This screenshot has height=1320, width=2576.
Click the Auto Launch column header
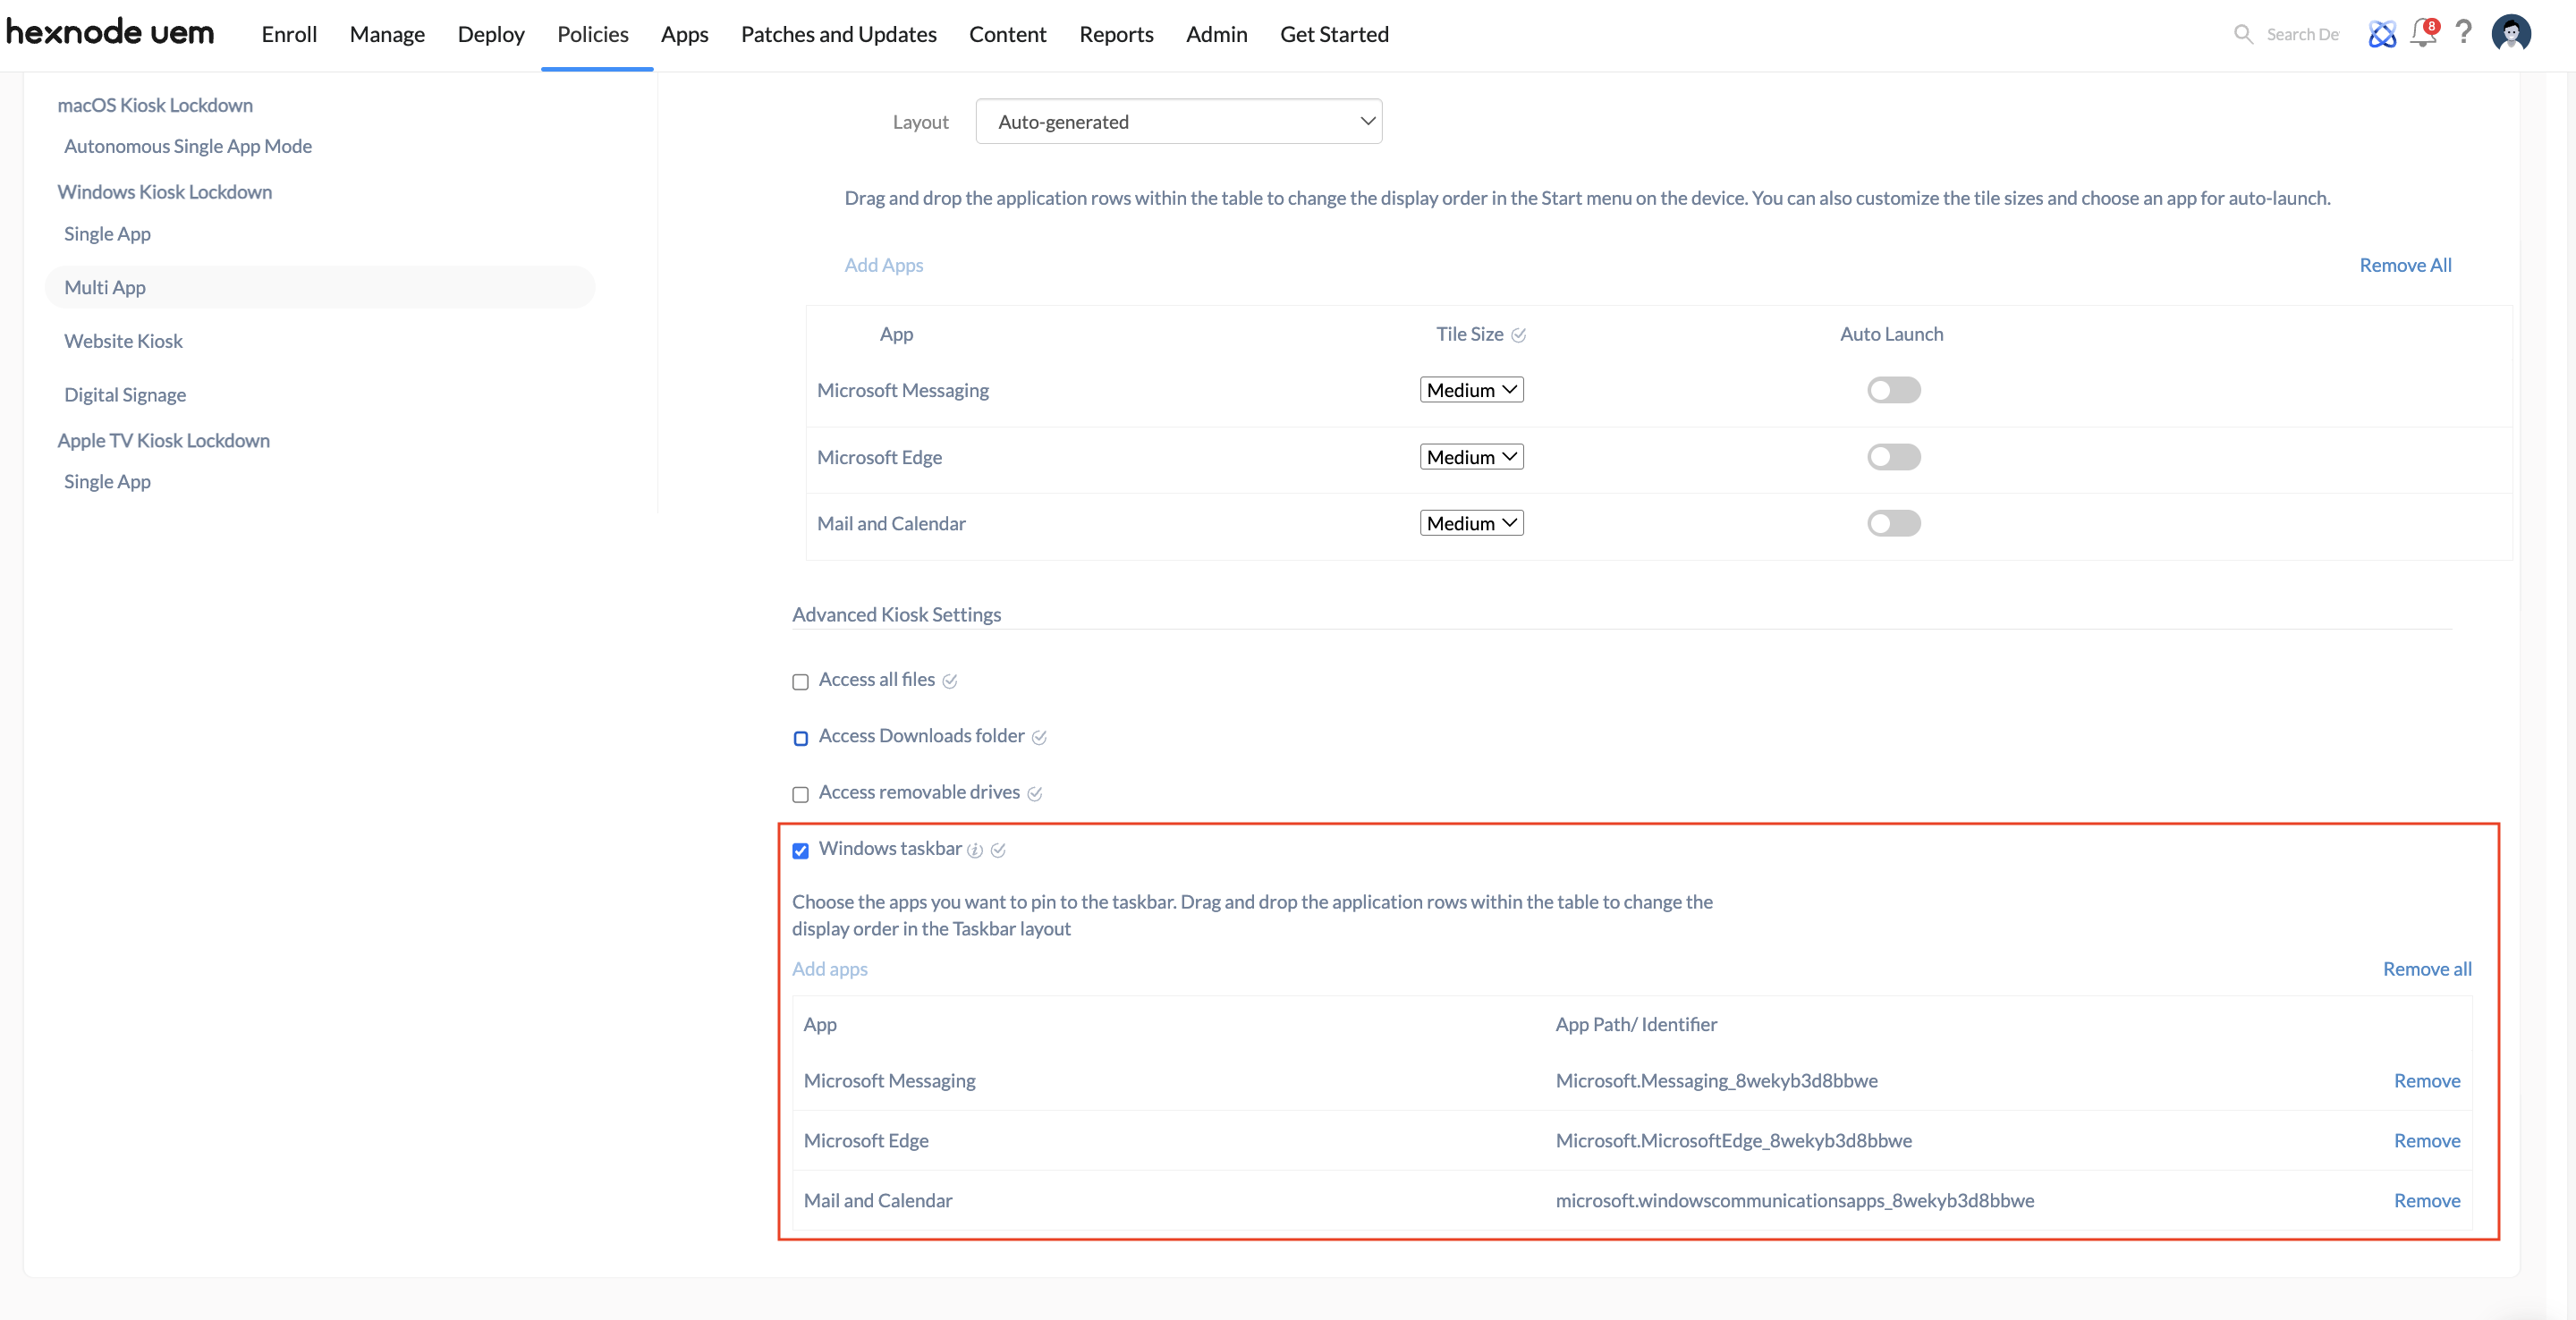click(1891, 334)
